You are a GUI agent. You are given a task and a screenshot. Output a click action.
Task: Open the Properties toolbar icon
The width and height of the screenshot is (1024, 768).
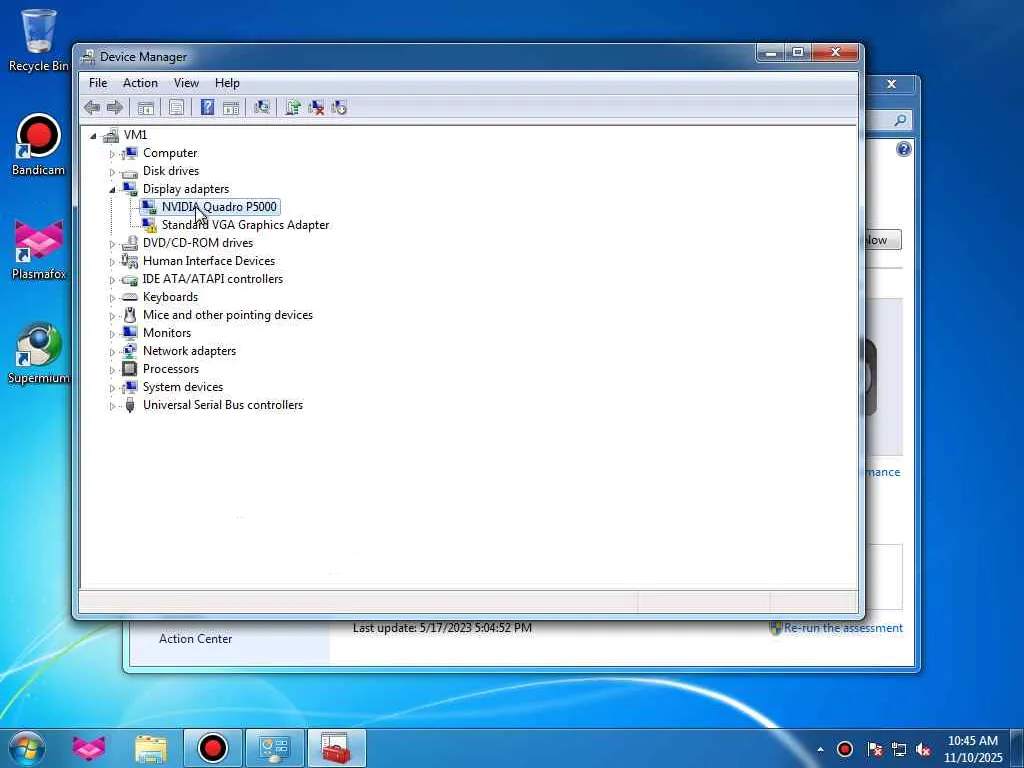point(176,108)
